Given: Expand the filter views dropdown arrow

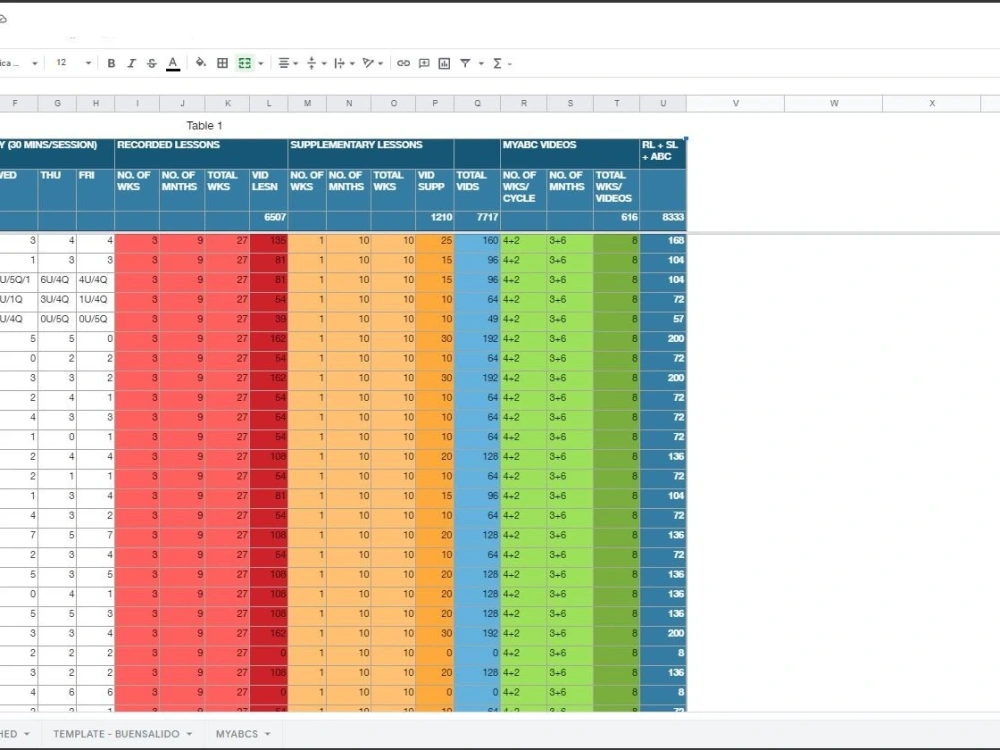Looking at the screenshot, I should point(481,64).
